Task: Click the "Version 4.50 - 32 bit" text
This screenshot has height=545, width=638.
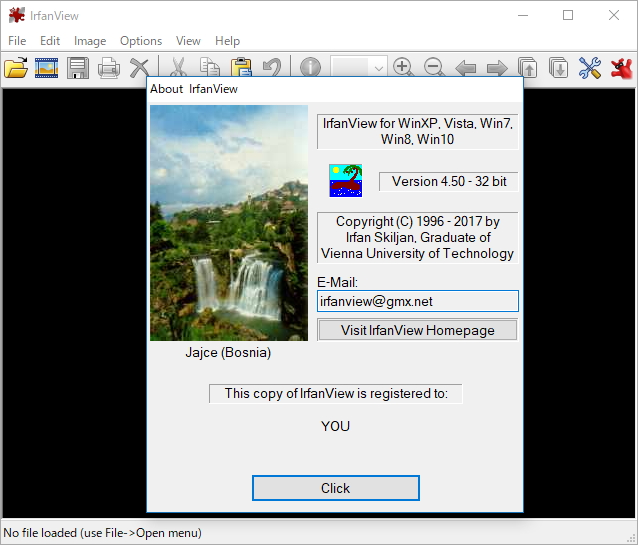Action: pyautogui.click(x=449, y=181)
